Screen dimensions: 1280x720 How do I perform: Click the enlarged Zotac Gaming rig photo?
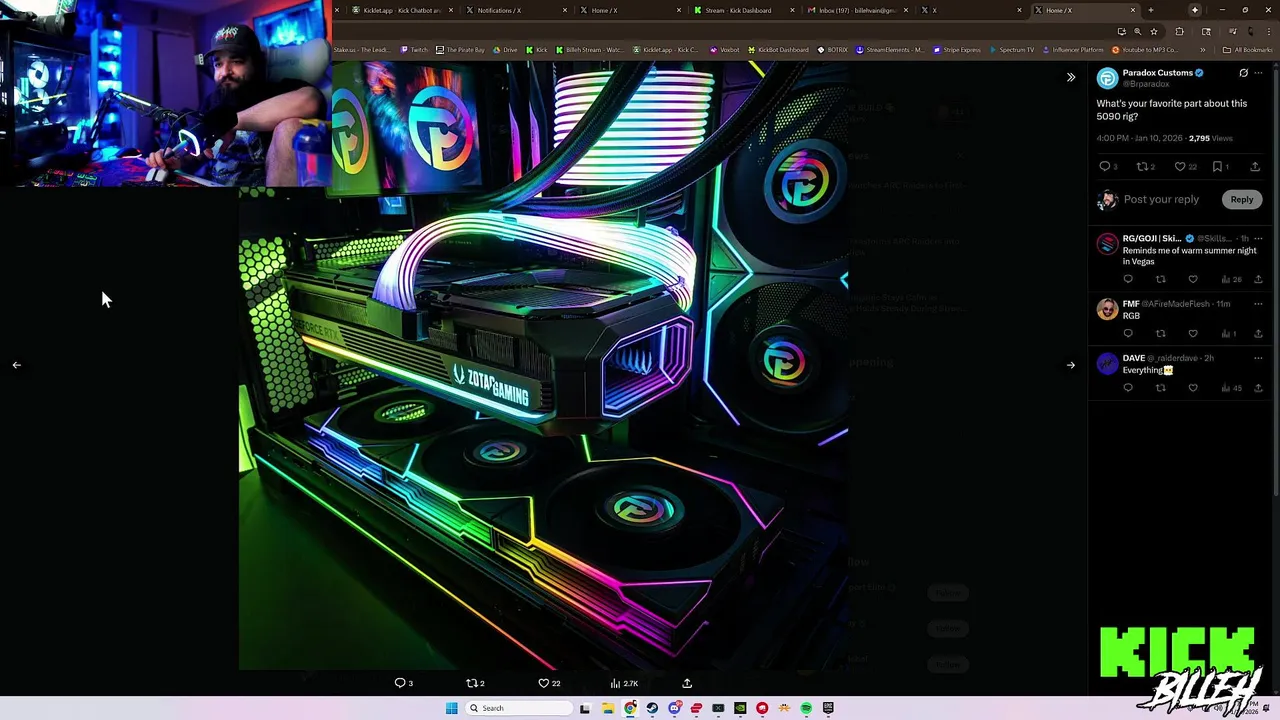coord(543,366)
